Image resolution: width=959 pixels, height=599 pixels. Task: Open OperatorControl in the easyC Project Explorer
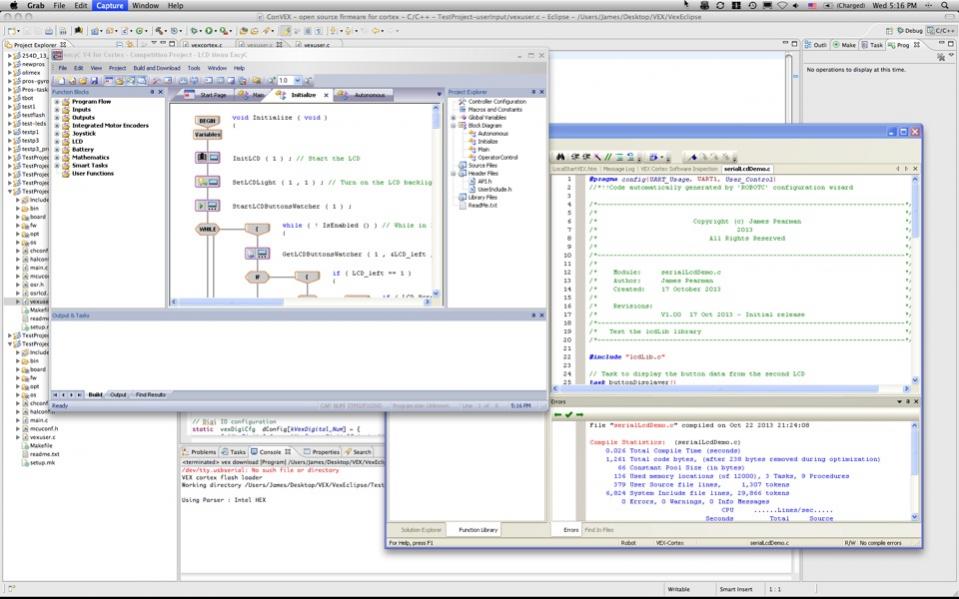(497, 157)
